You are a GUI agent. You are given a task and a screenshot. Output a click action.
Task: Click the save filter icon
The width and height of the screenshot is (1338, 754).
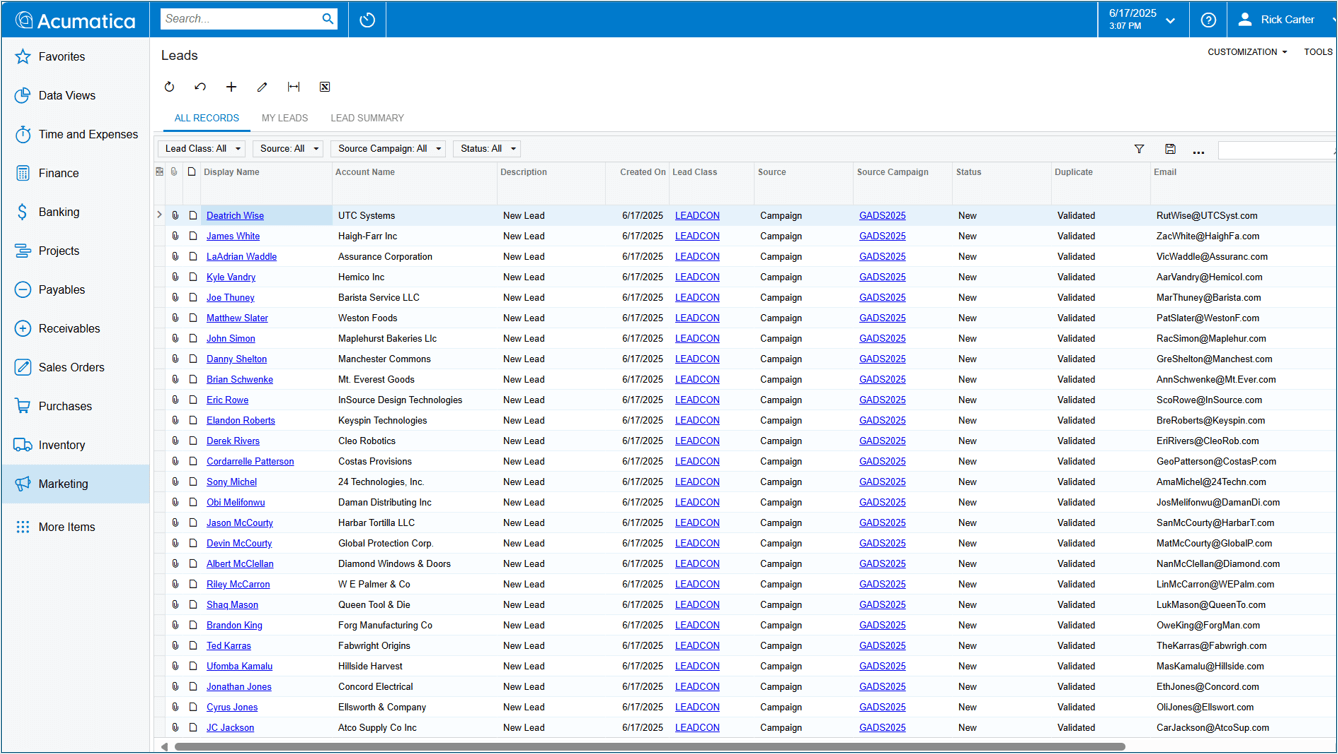(x=1170, y=149)
